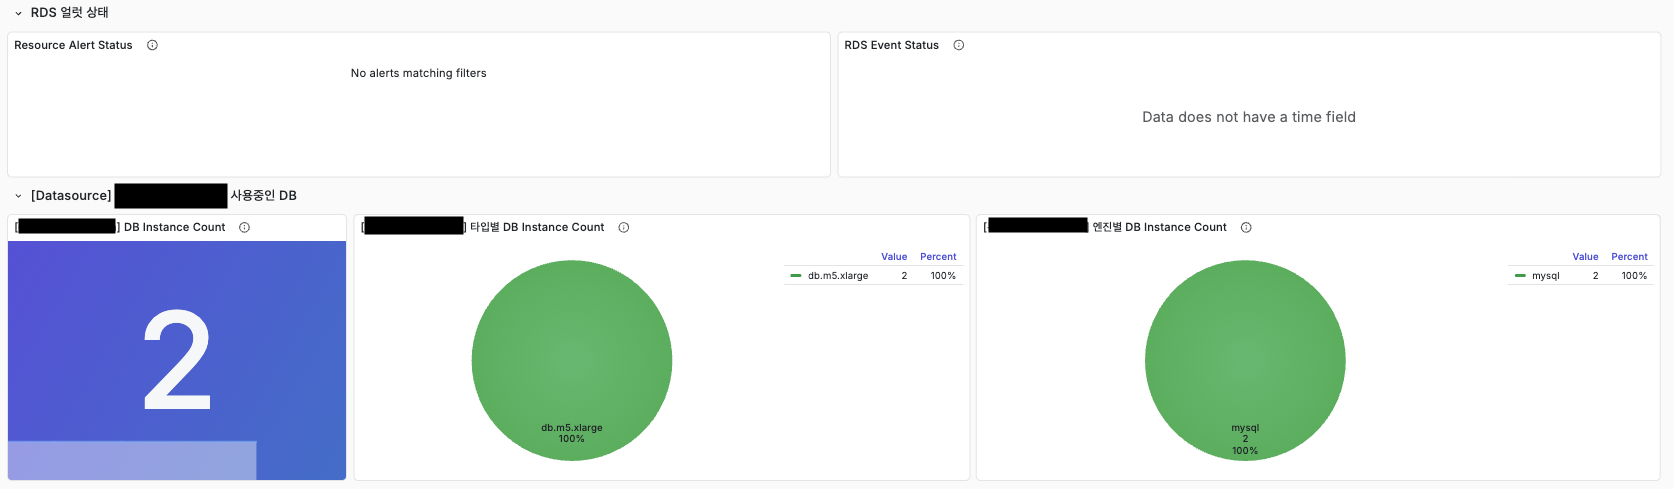Sort by Percent in the instance type legend

pos(938,257)
